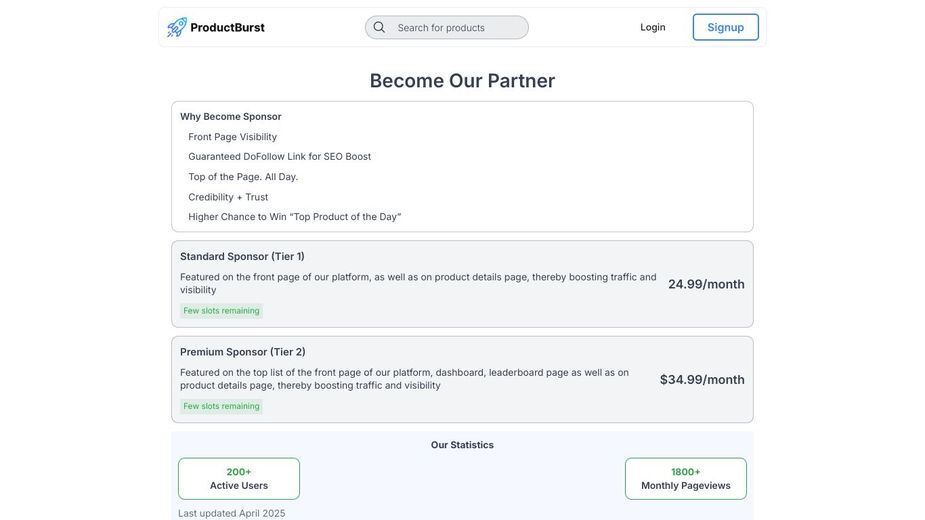Screen dimensions: 925x520
Task: Click the ProductBurst rocket logo icon
Action: point(176,27)
